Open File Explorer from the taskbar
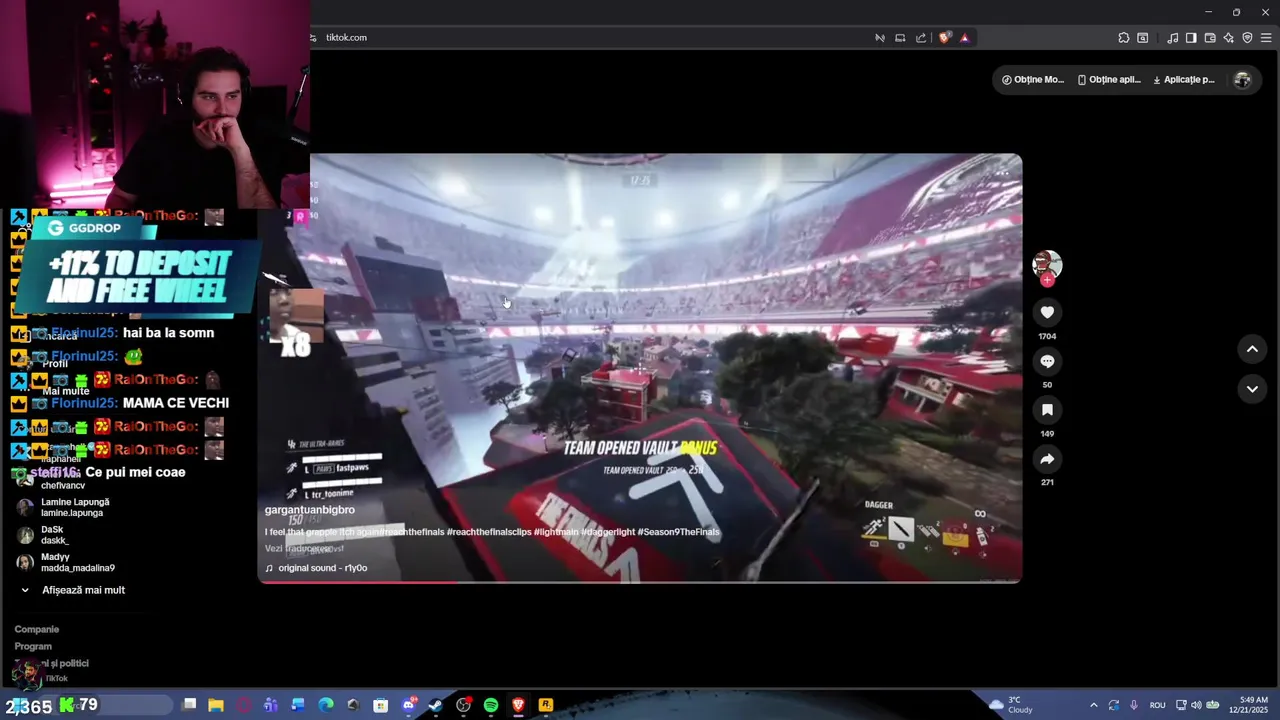This screenshot has height=720, width=1280. [x=216, y=705]
